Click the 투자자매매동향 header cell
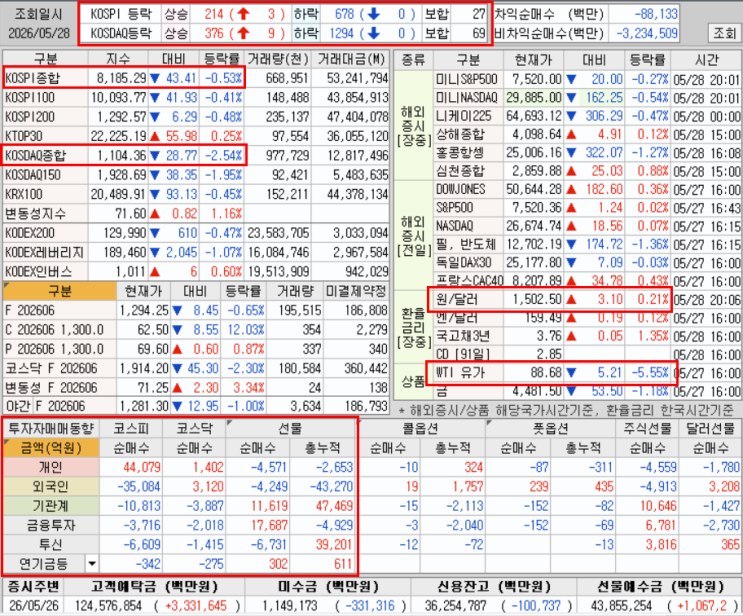 pos(51,429)
